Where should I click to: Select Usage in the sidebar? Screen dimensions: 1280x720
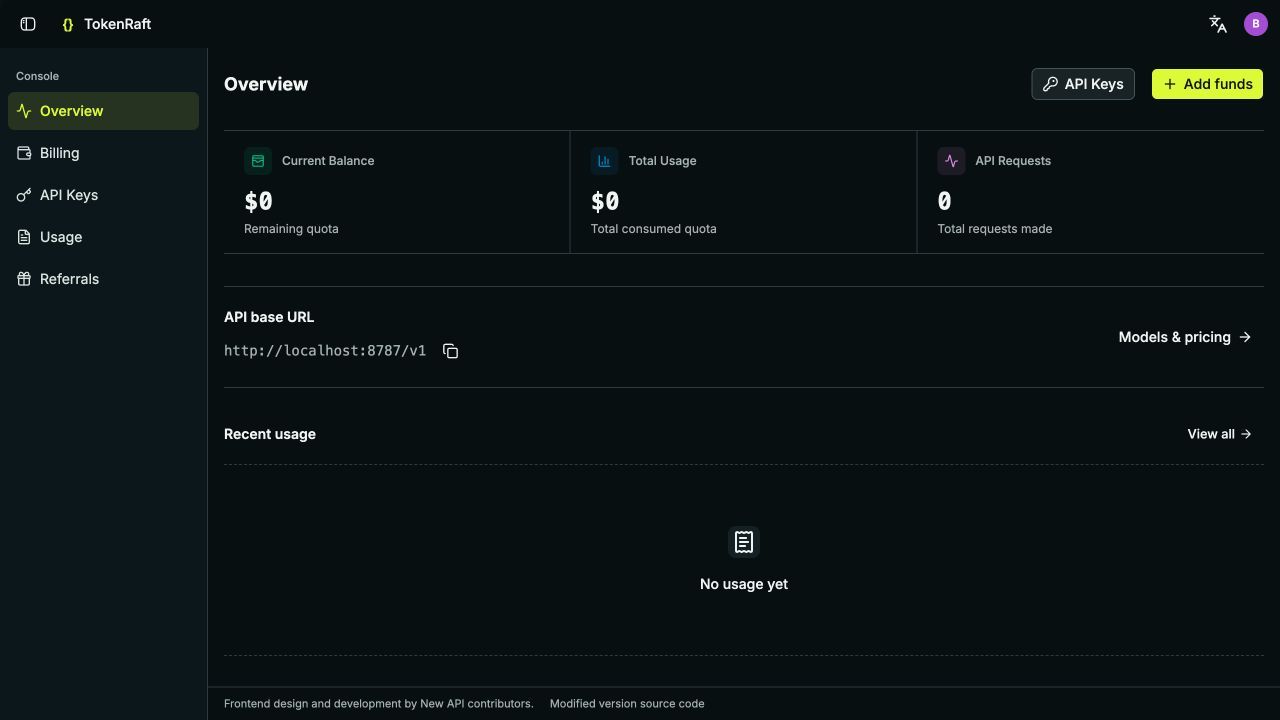103,237
